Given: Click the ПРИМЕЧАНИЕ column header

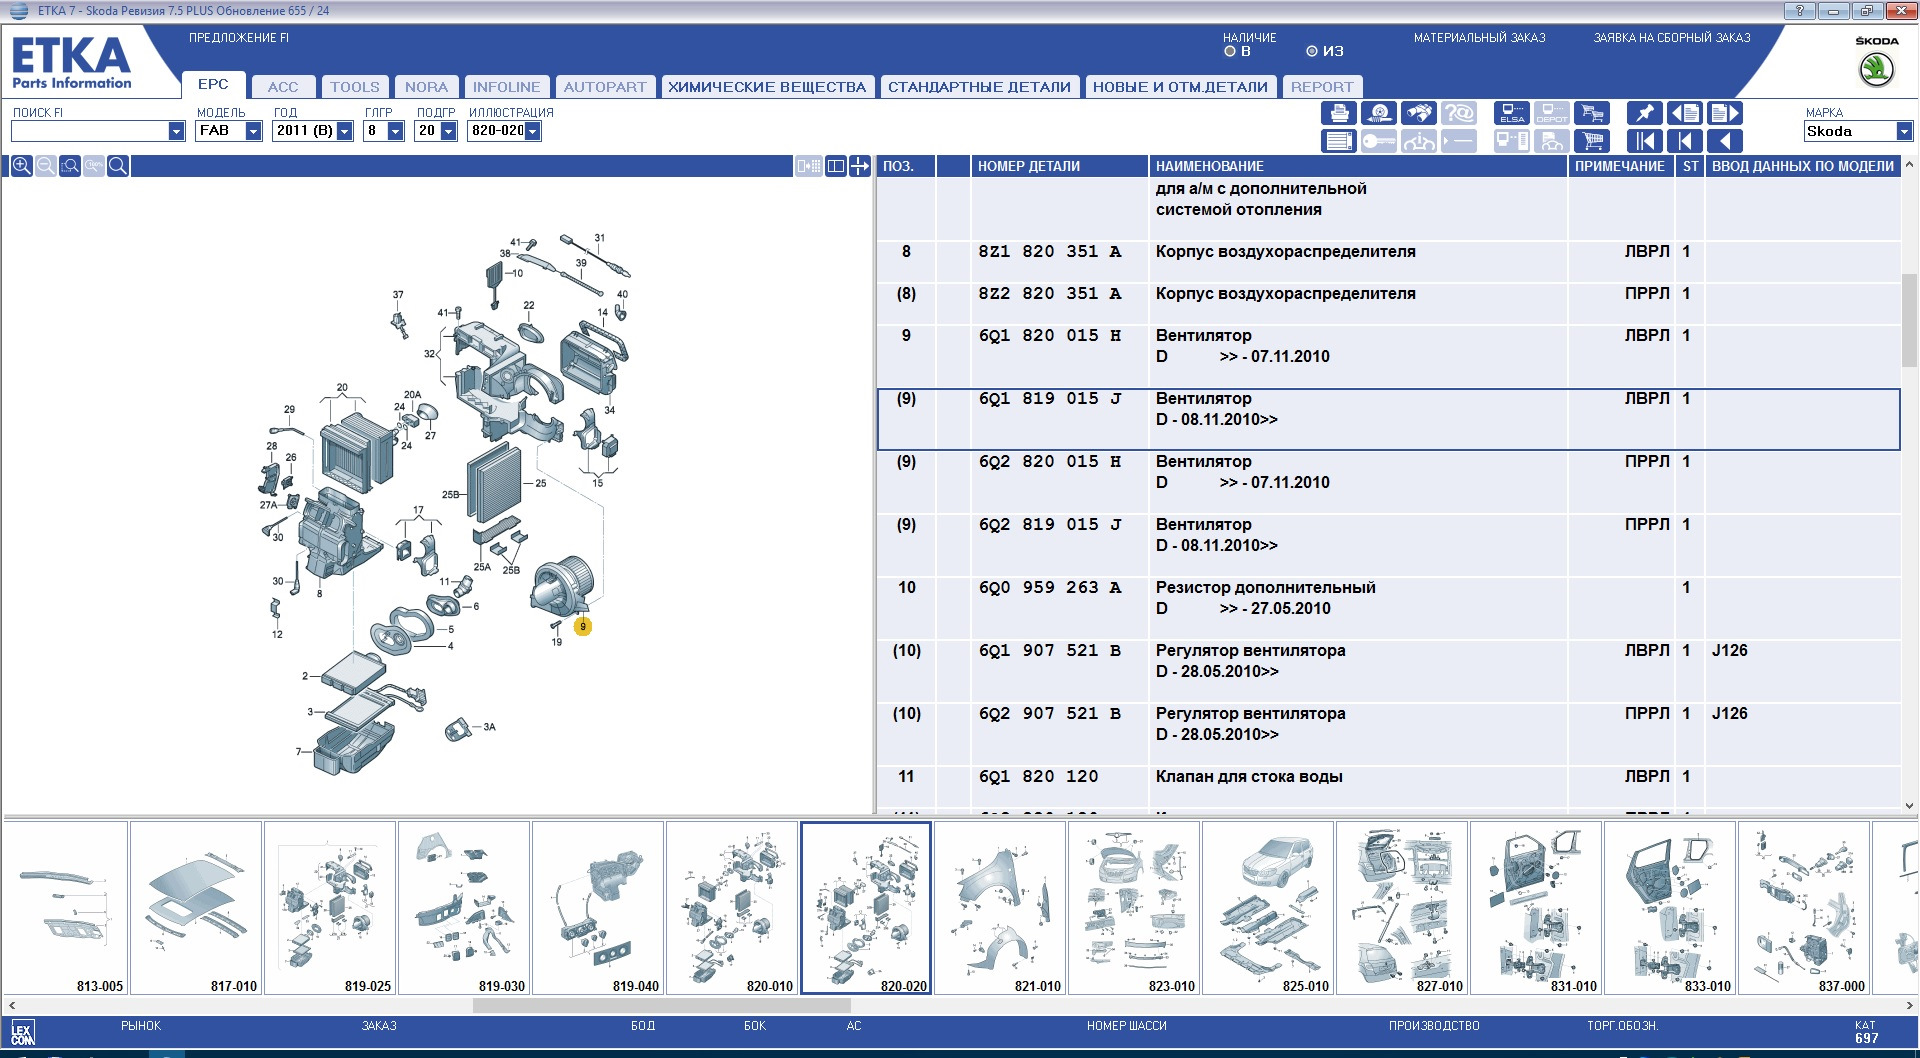Looking at the screenshot, I should tap(1620, 166).
